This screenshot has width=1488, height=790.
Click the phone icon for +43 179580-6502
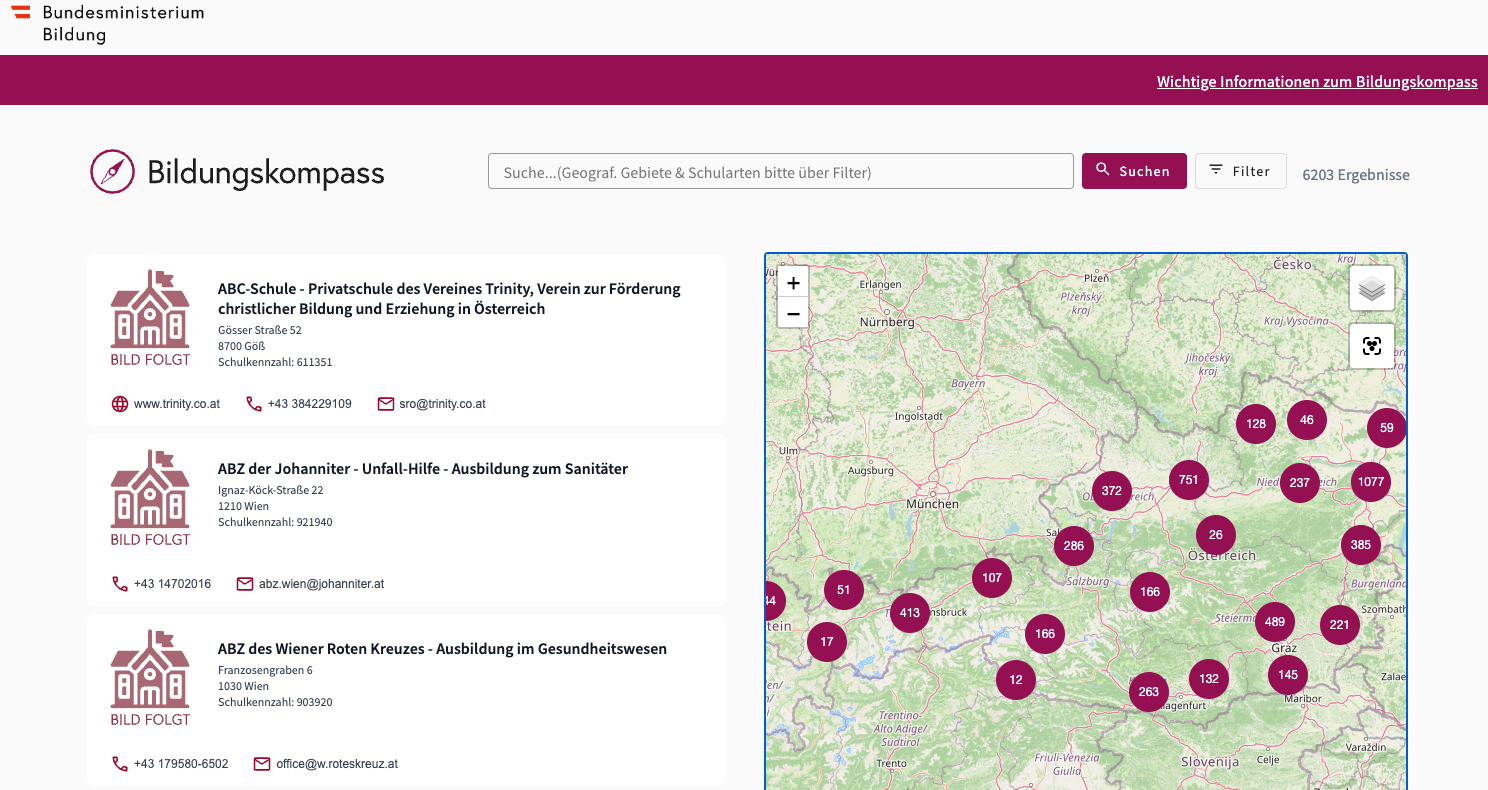[x=120, y=764]
